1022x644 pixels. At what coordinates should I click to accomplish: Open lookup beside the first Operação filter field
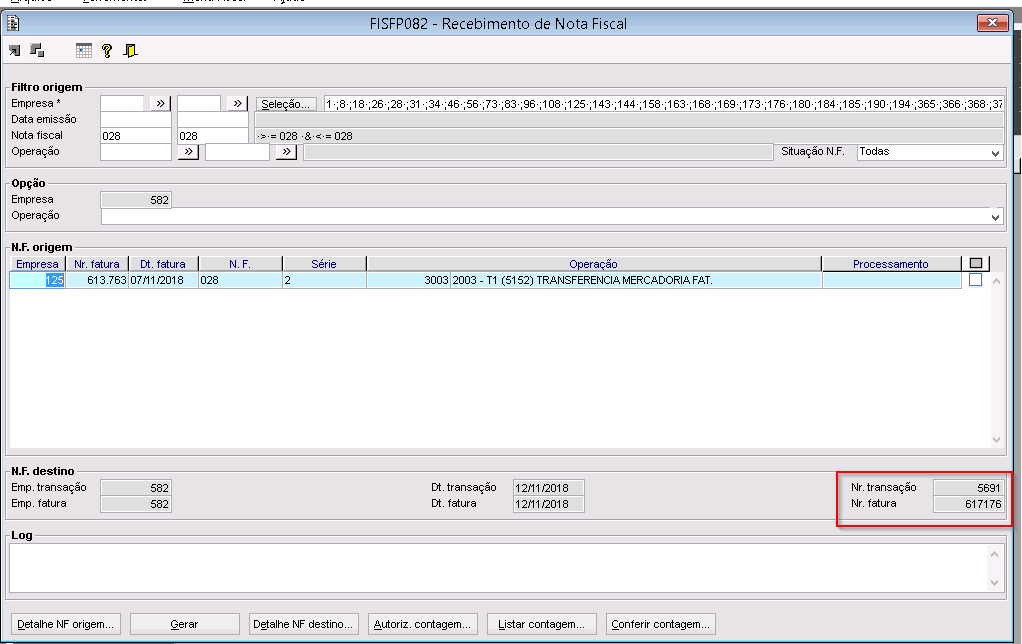point(188,152)
